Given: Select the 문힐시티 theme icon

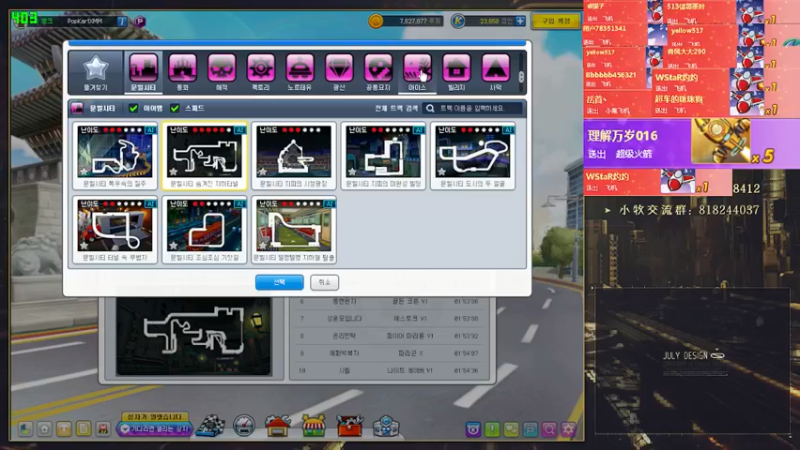Looking at the screenshot, I should coord(143,72).
